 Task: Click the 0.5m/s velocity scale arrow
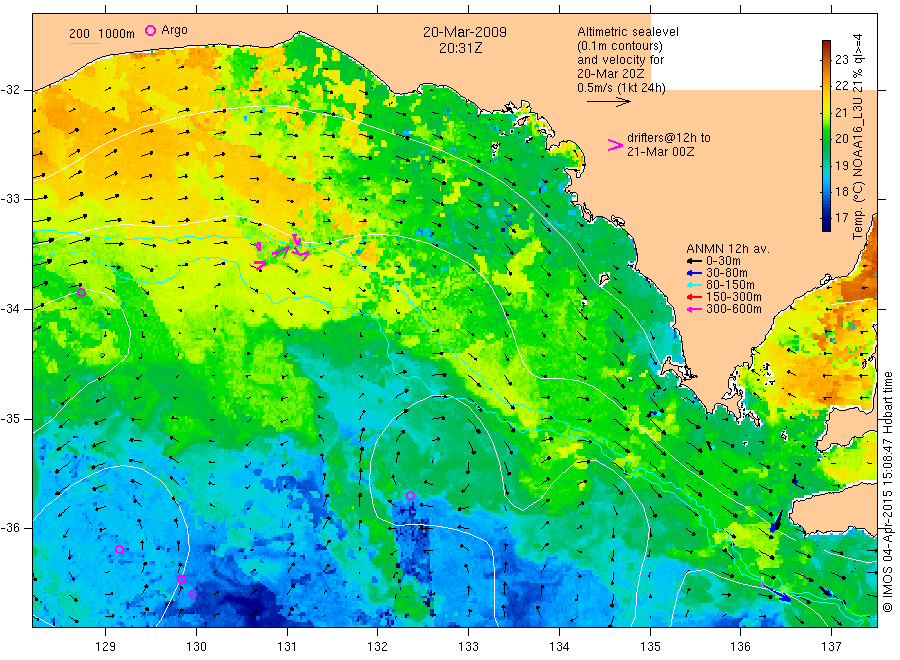pyautogui.click(x=608, y=102)
